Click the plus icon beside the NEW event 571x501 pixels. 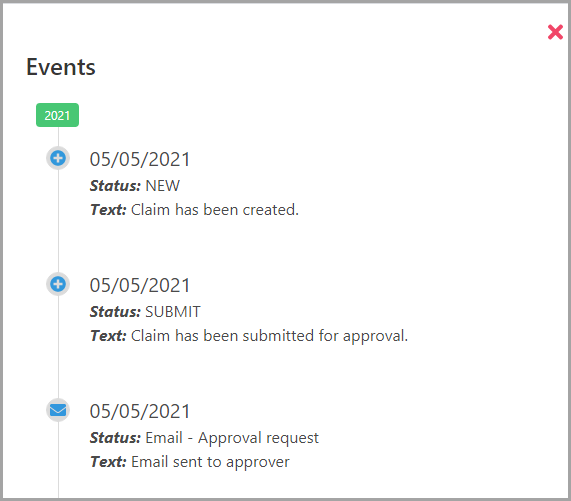(58, 158)
